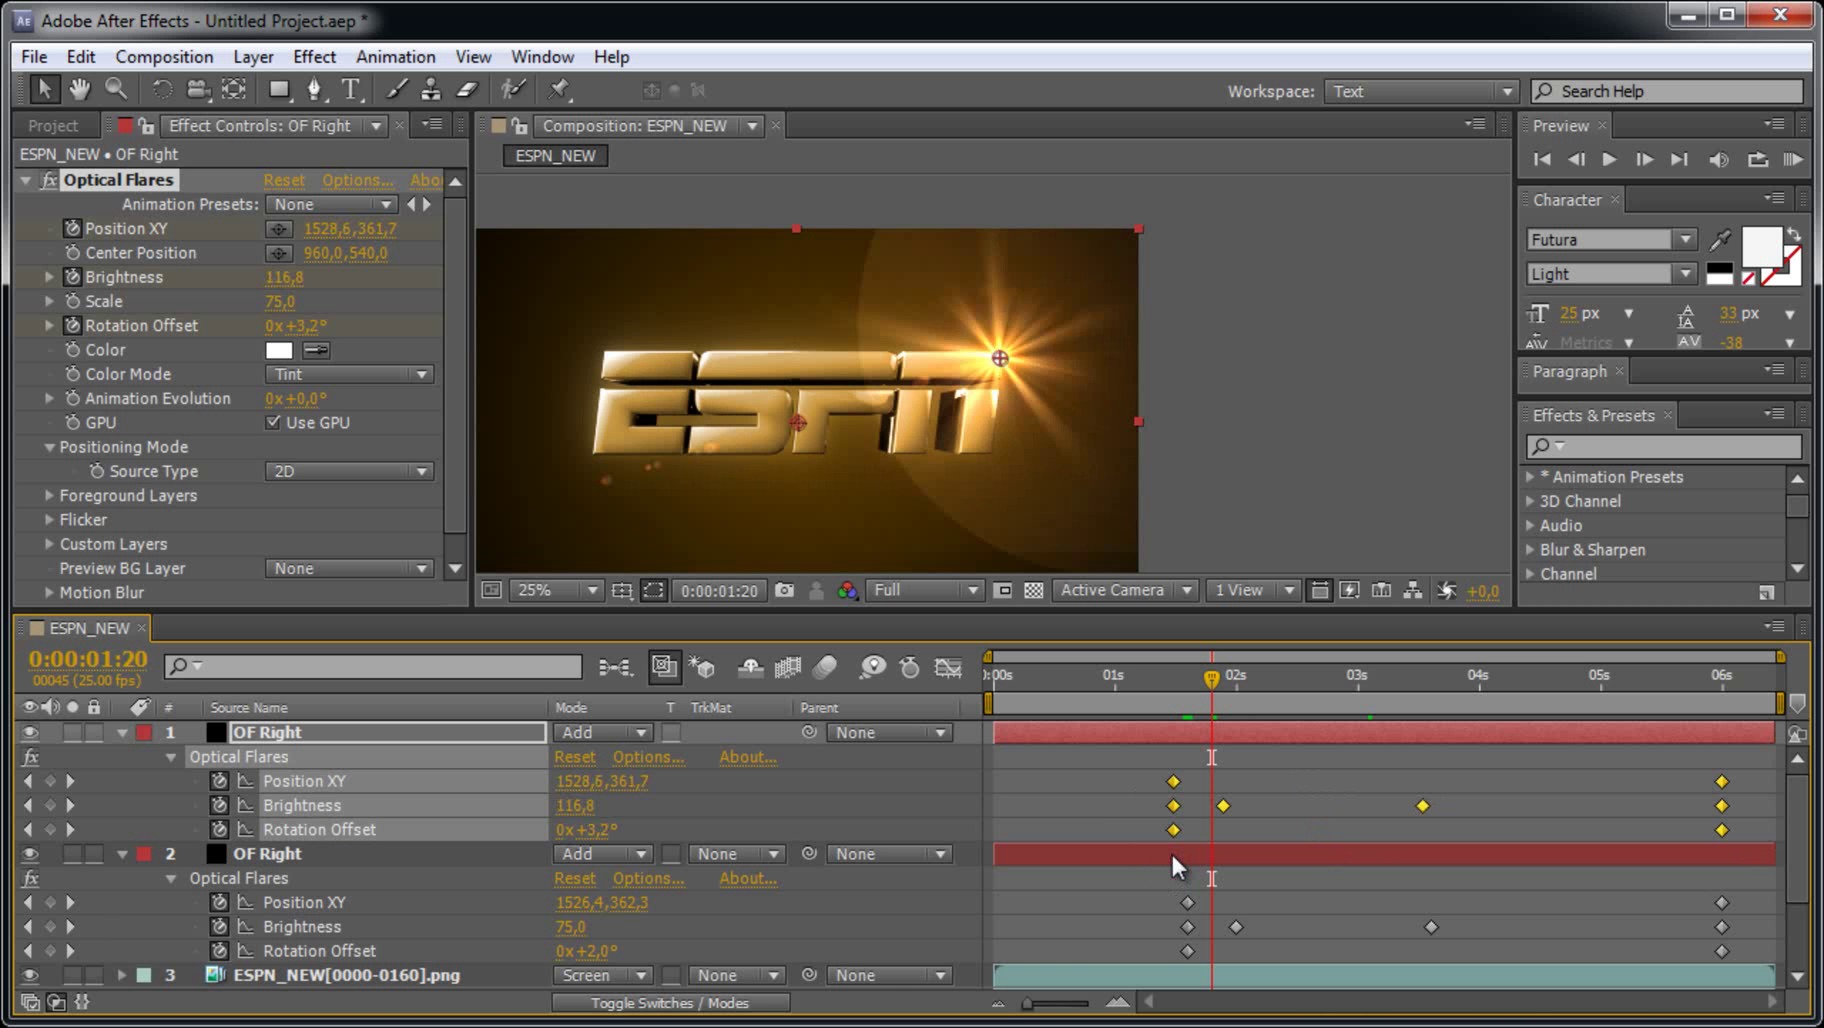
Task: Take a snapshot with camera icon
Action: pos(785,591)
